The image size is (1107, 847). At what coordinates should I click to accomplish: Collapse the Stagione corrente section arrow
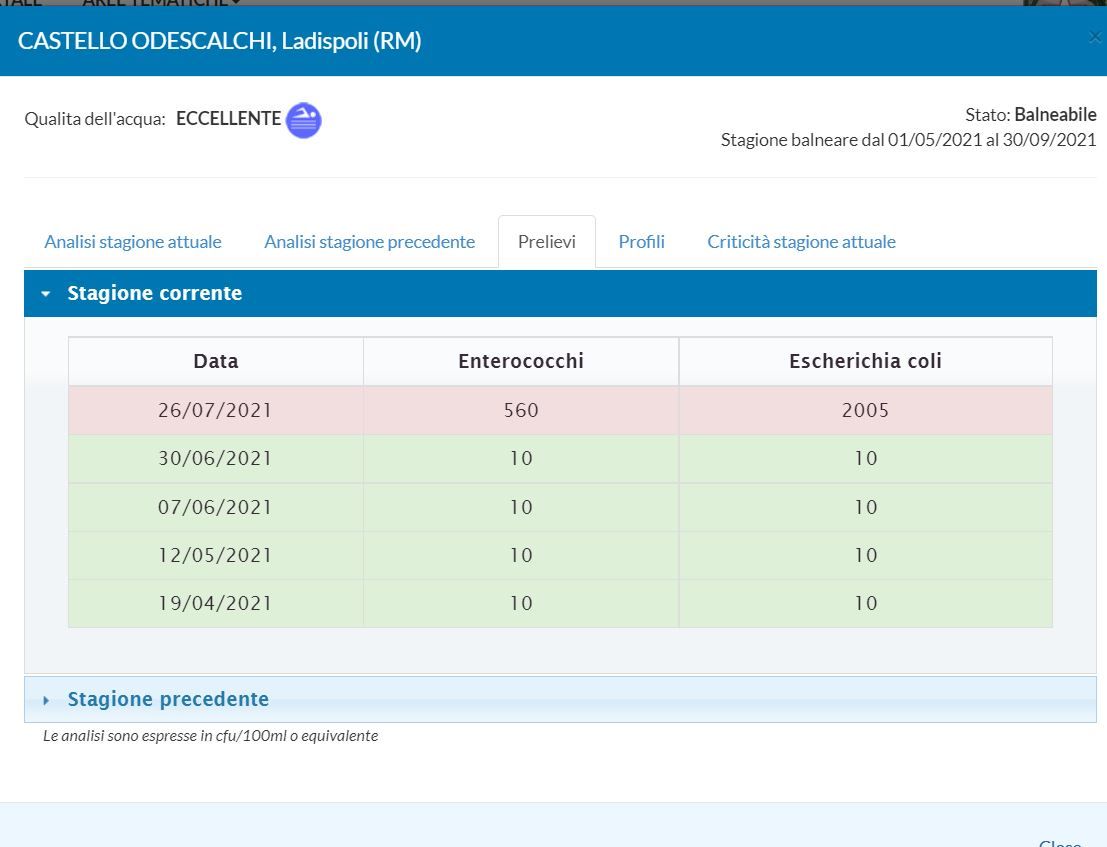(x=46, y=294)
